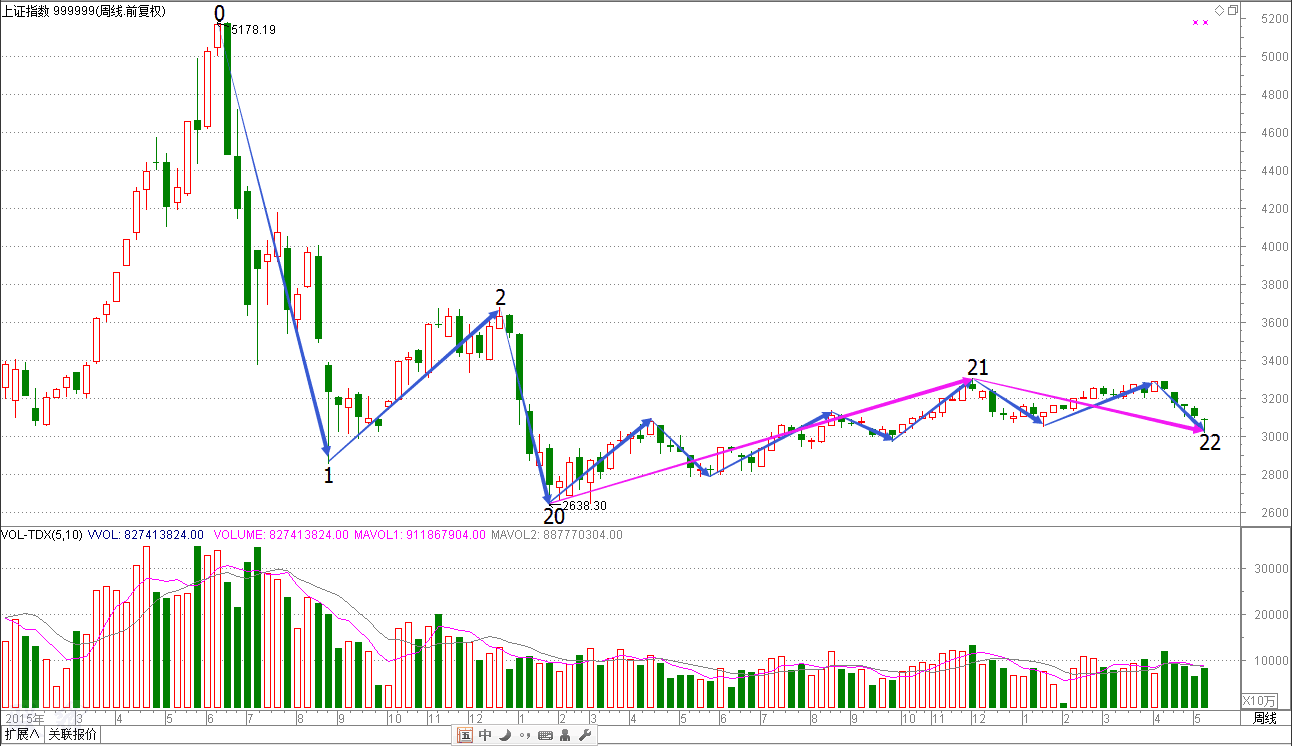Click the diamond icon at chart top-right
Screen dimensions: 1292x746
coord(1219,10)
